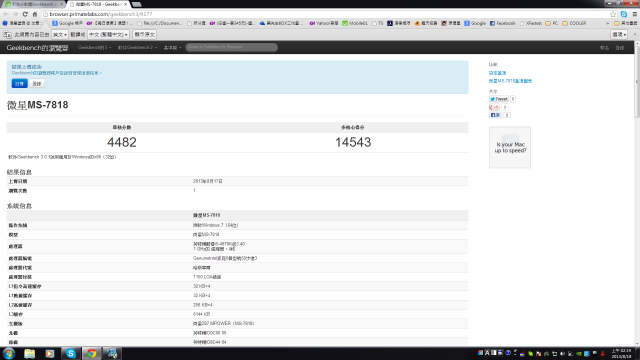Screen dimensions: 640x360
Task: Open the COOLER bookmarks folder
Action: click(x=574, y=23)
